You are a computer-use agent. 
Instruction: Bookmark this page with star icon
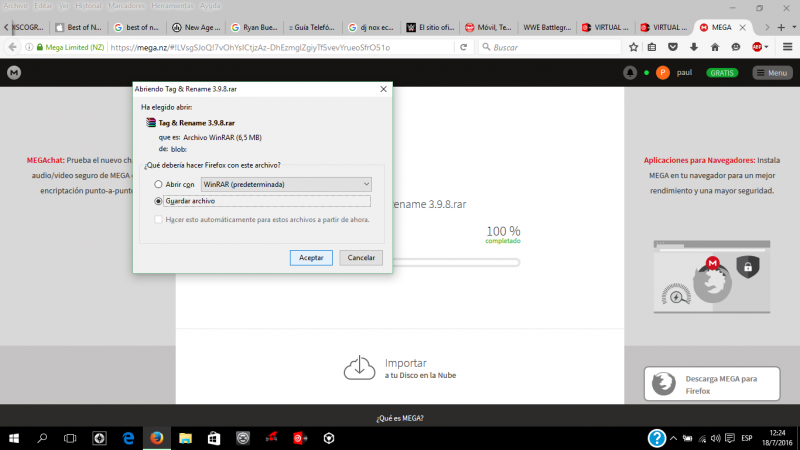pos(633,47)
